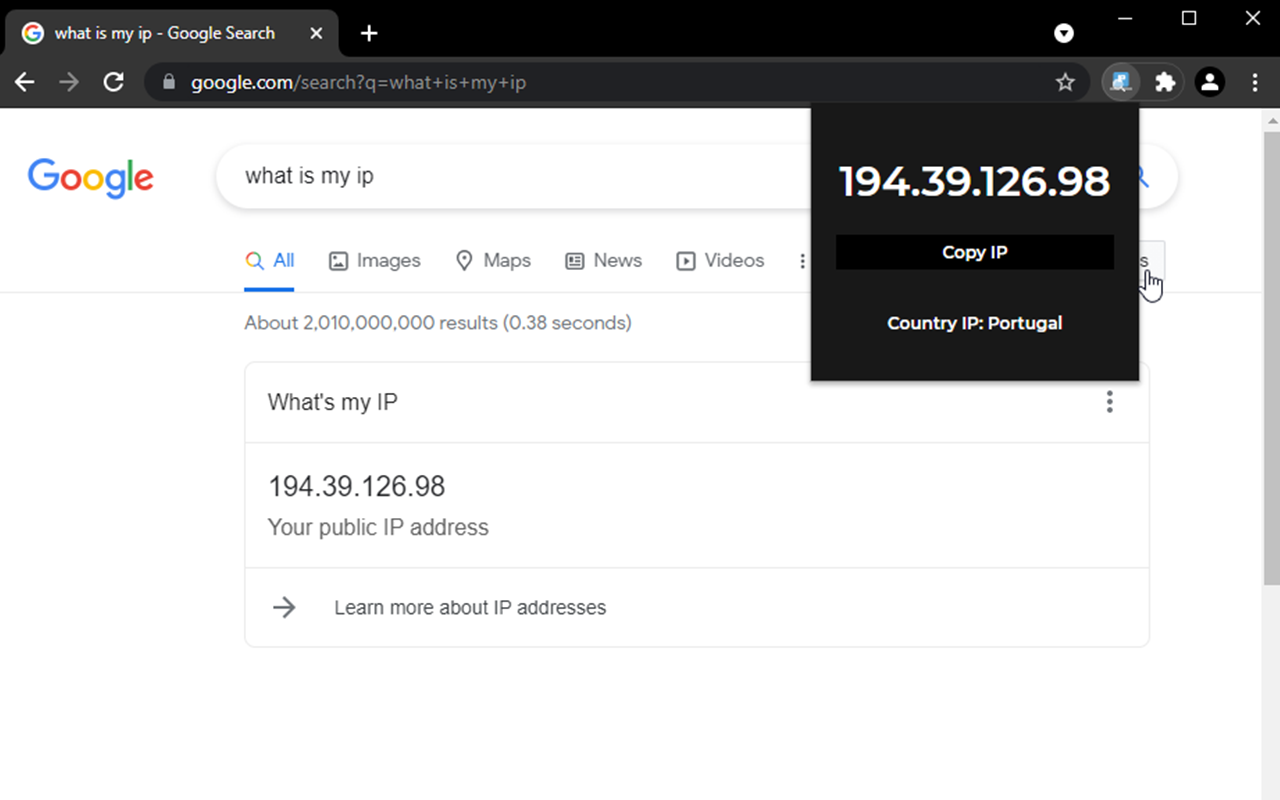This screenshot has width=1280, height=800.
Task: Bookmark the page with the star icon
Action: point(1066,81)
